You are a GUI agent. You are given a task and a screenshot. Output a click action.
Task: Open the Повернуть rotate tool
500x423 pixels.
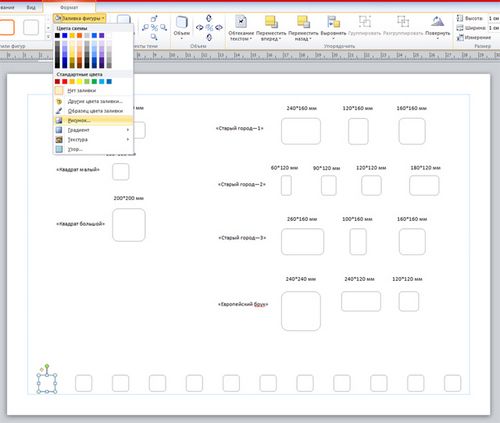tap(438, 28)
